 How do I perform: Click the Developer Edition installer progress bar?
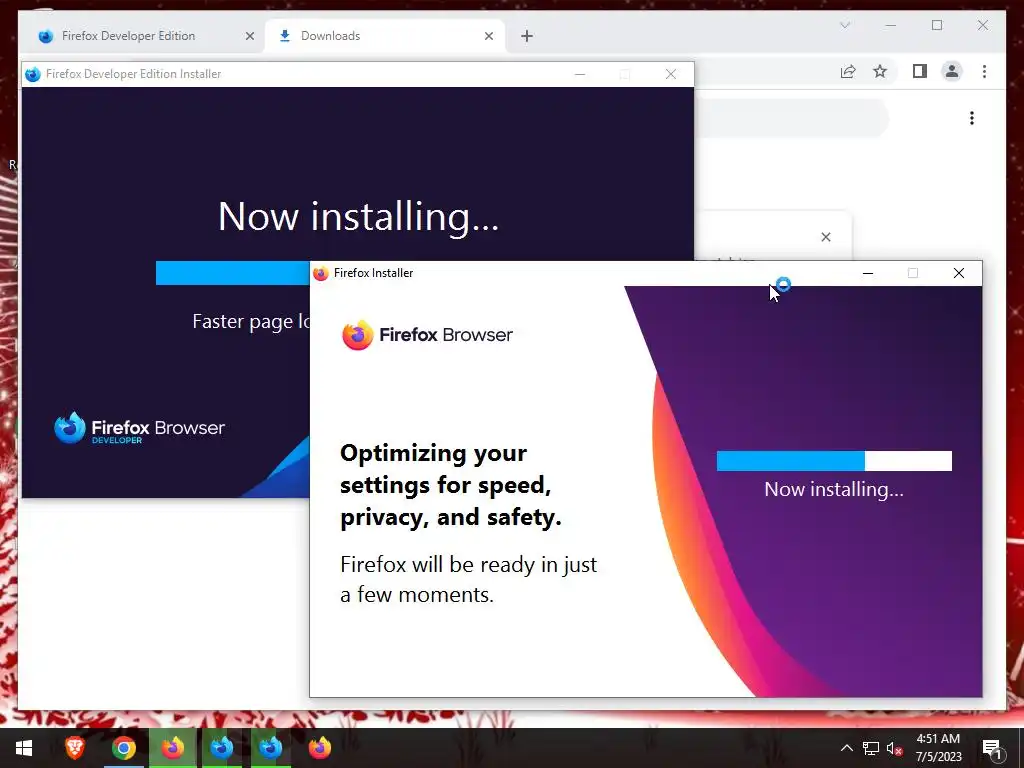pyautogui.click(x=232, y=273)
